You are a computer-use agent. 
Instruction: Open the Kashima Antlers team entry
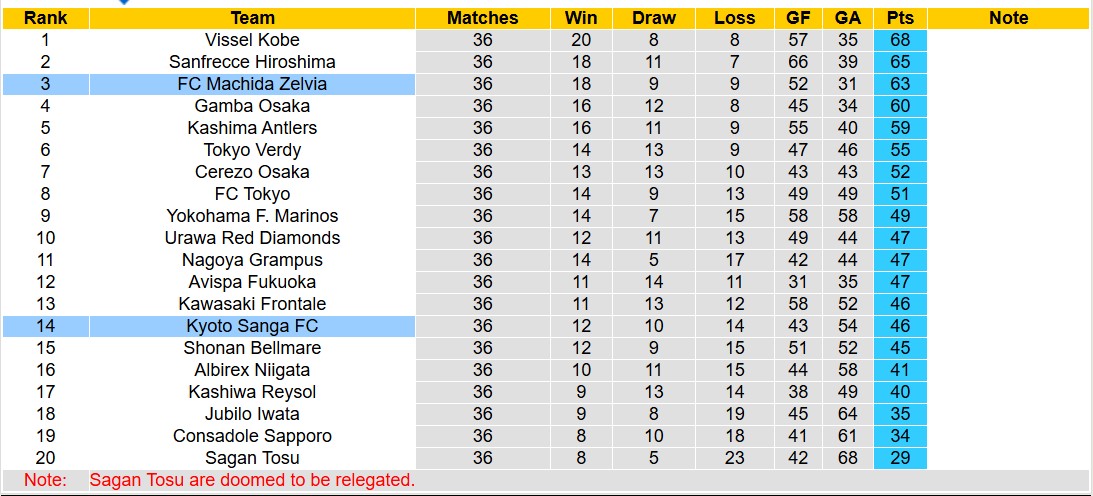pos(252,128)
